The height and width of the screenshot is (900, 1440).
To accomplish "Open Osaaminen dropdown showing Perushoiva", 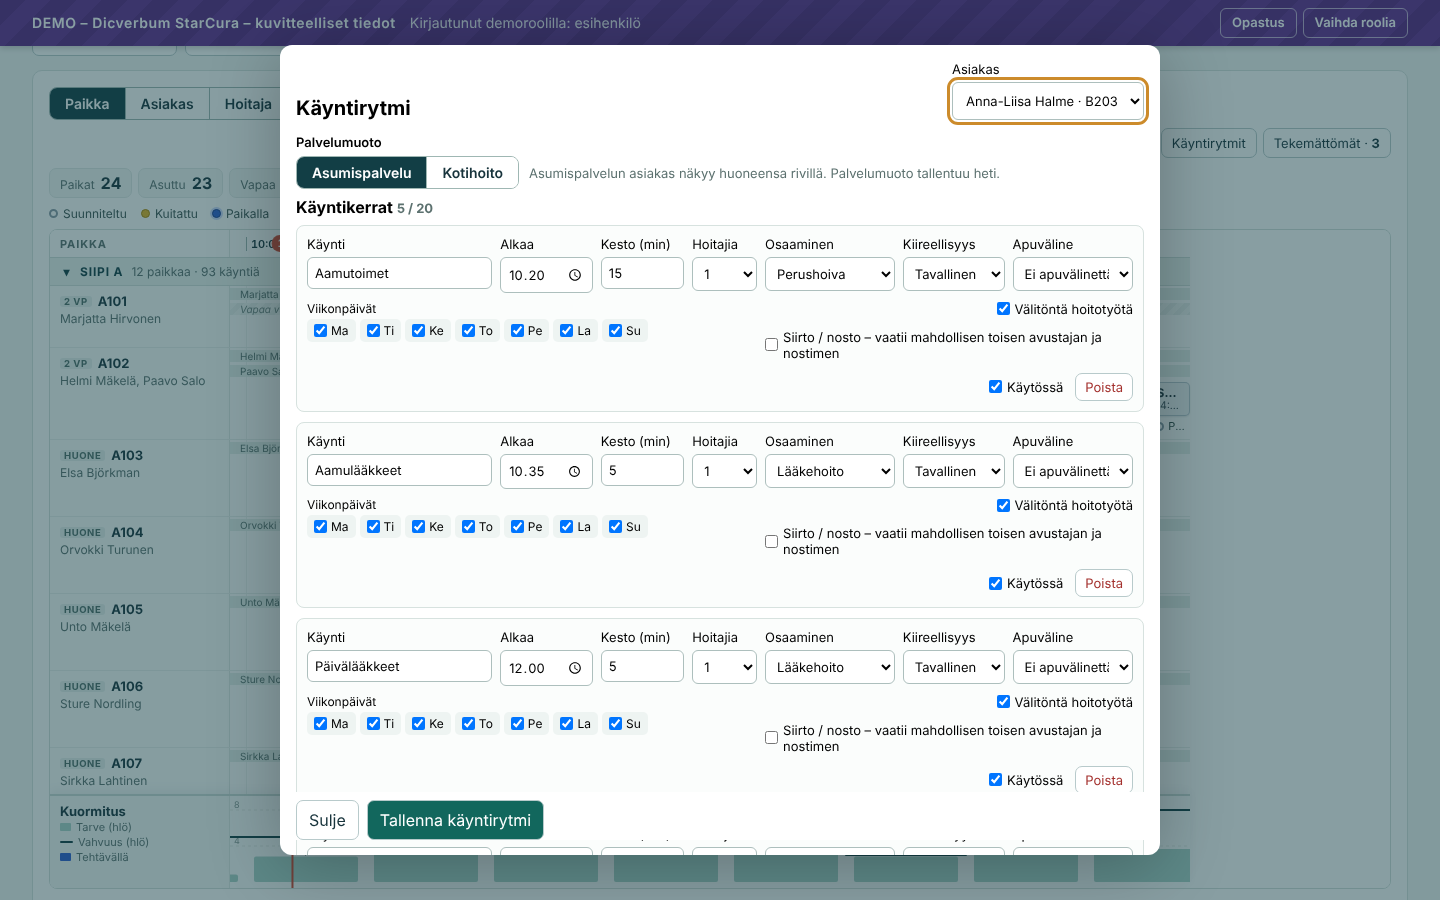I will pos(829,274).
